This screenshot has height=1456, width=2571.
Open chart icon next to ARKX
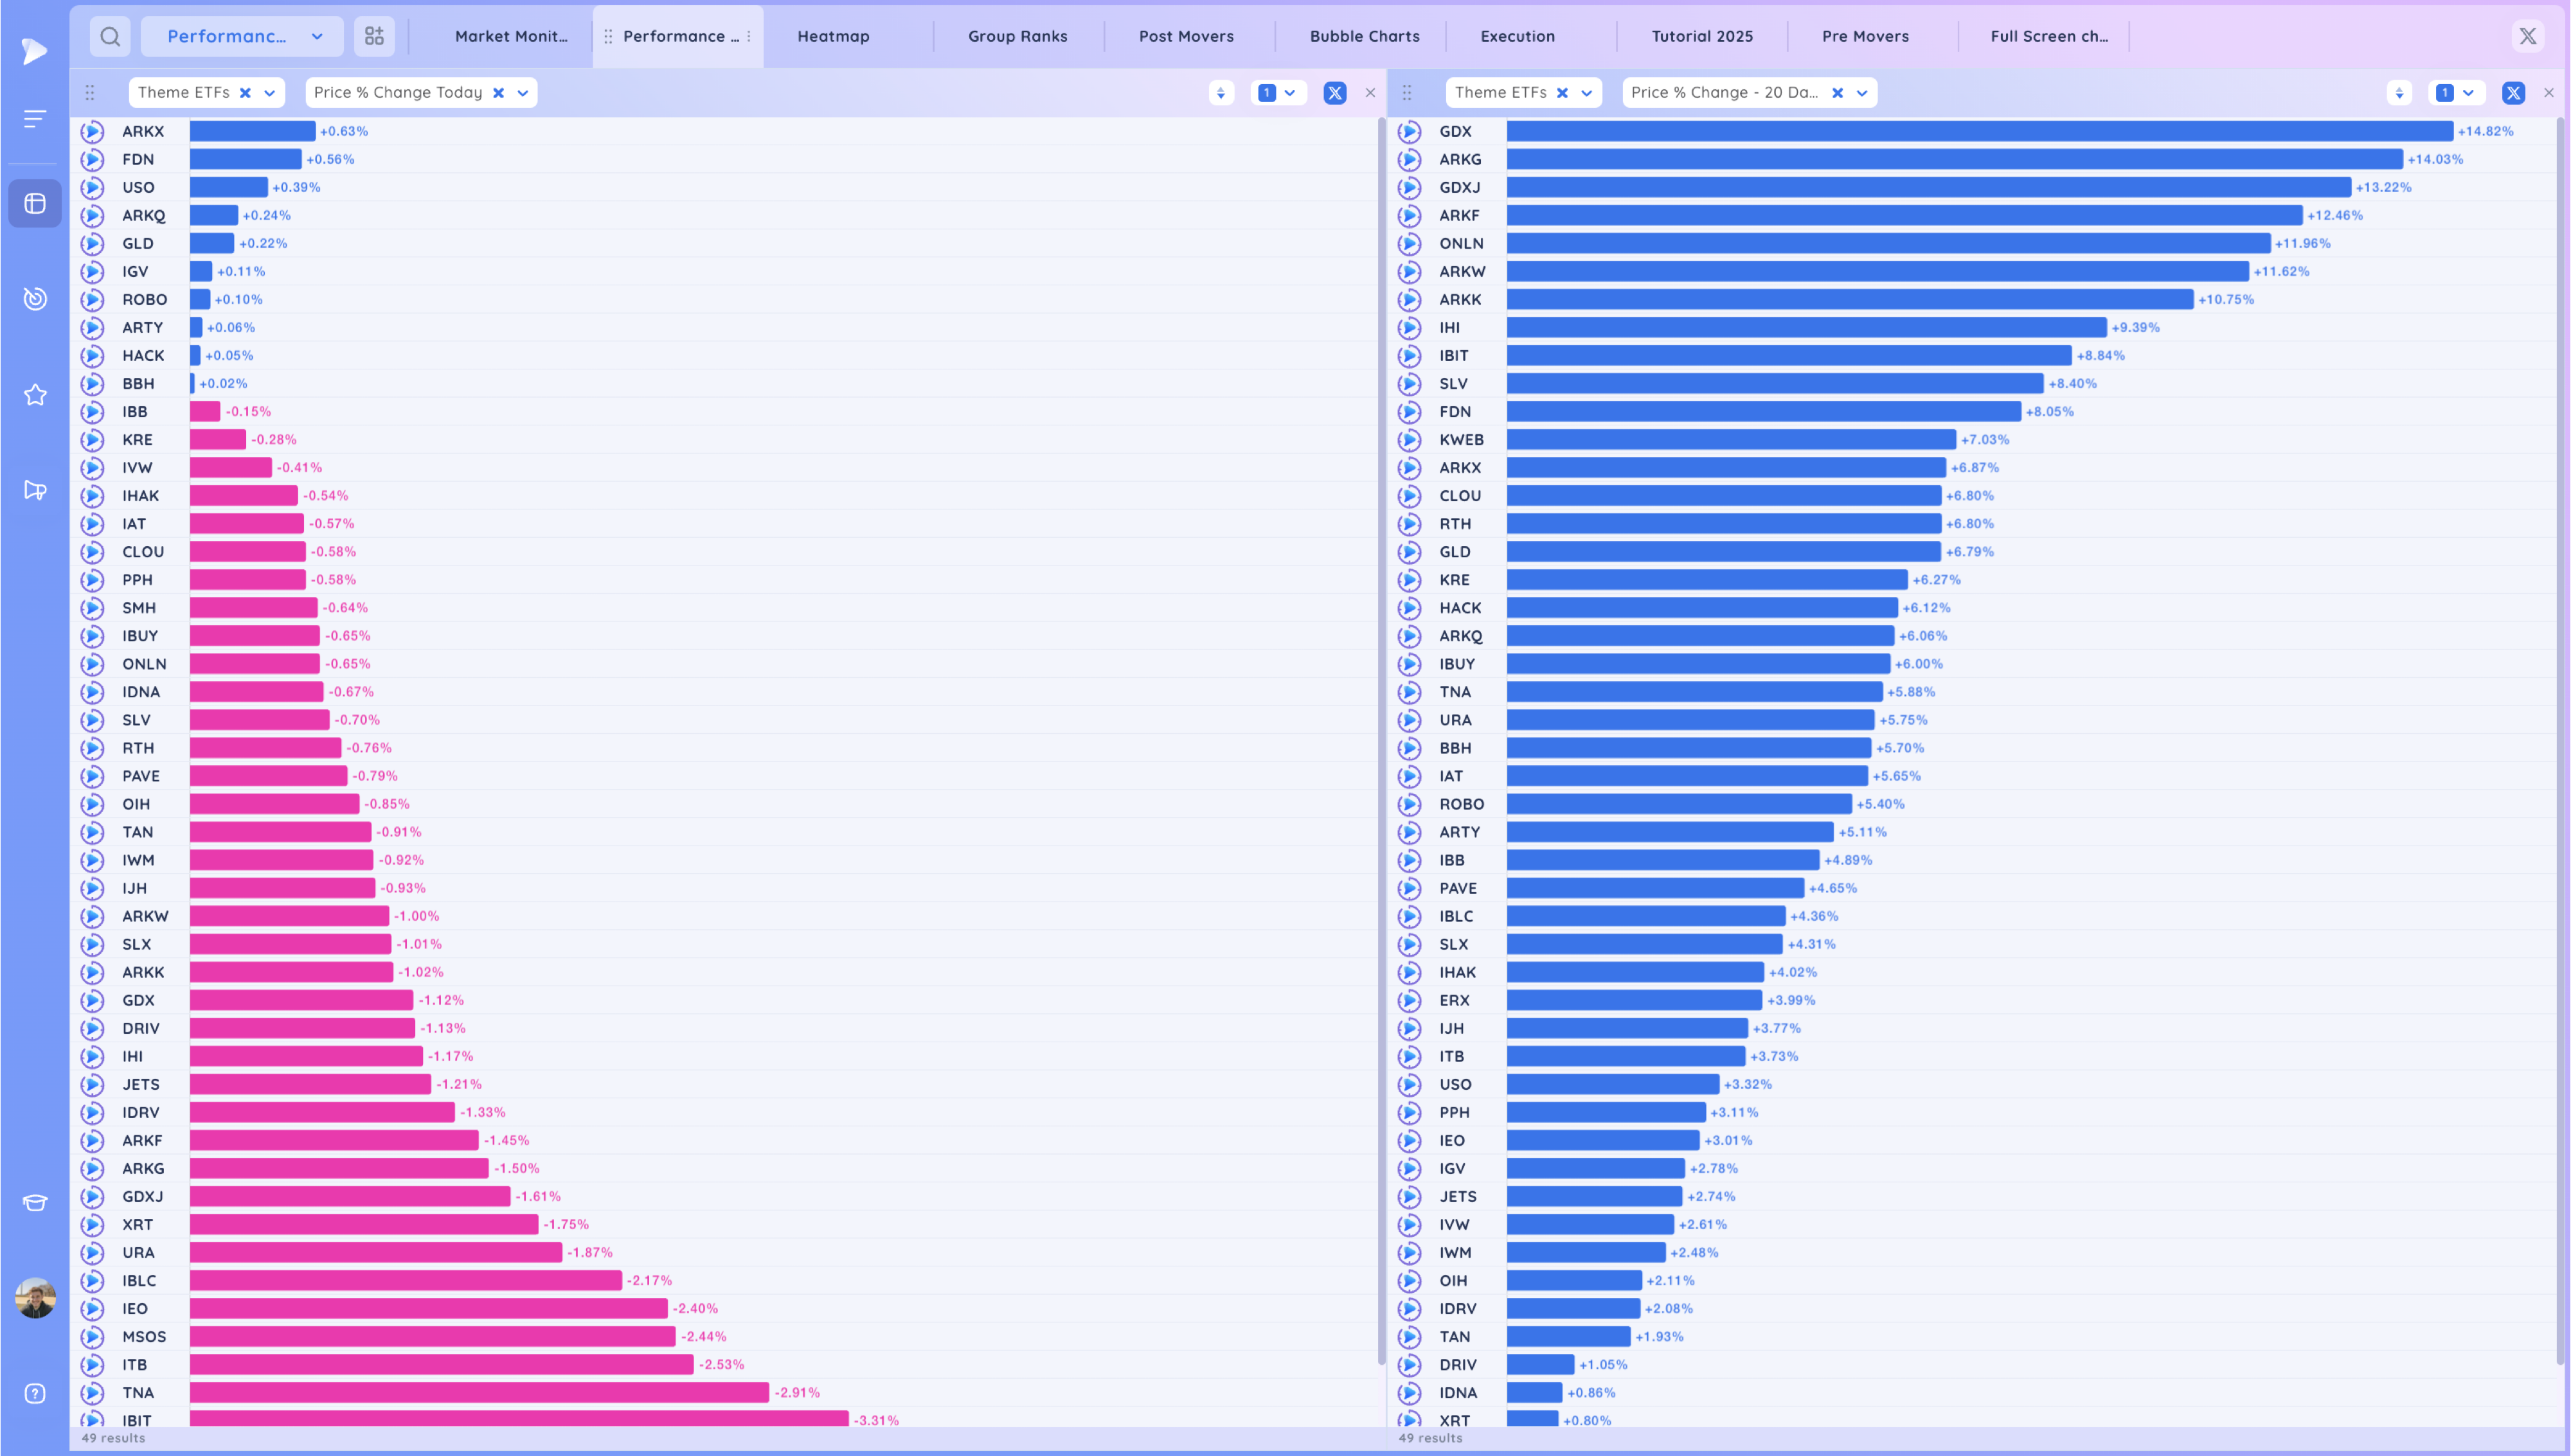[x=93, y=131]
